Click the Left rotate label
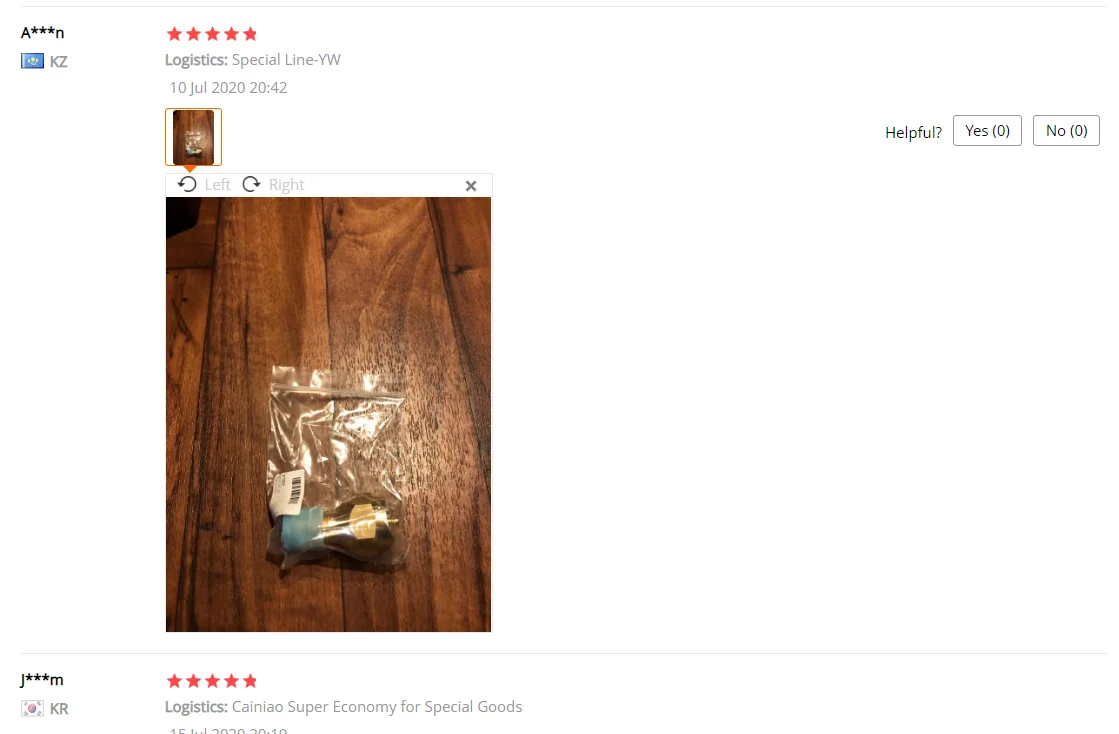This screenshot has width=1119, height=734. 217,185
